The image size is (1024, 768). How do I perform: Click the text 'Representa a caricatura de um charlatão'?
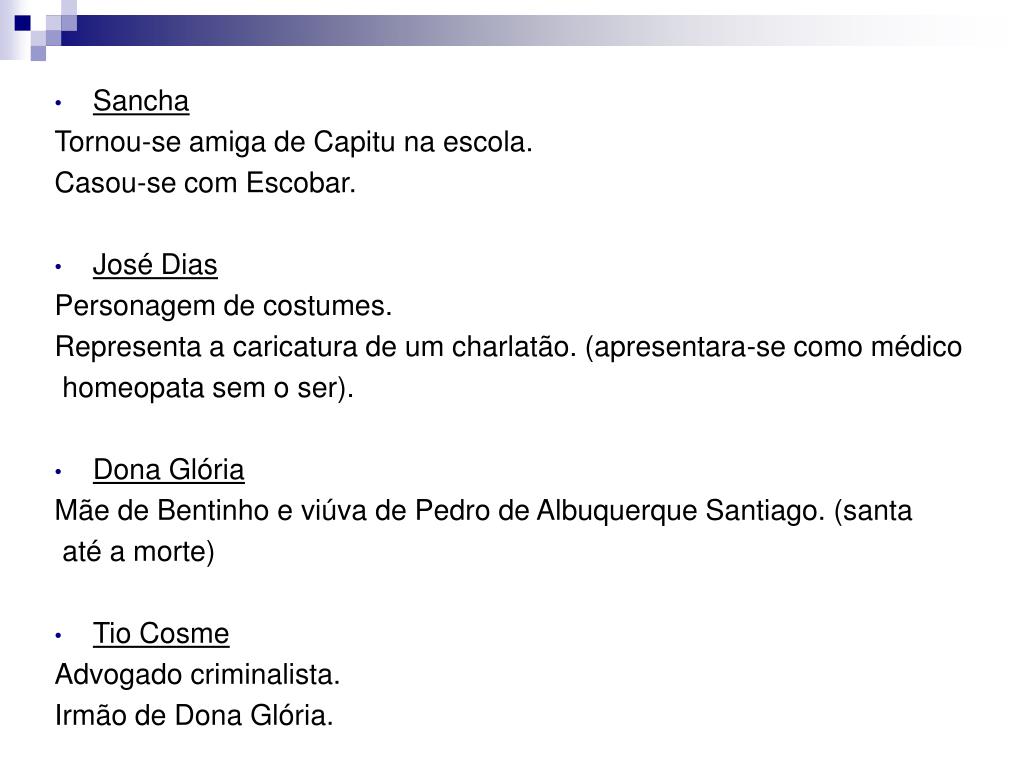click(x=315, y=347)
